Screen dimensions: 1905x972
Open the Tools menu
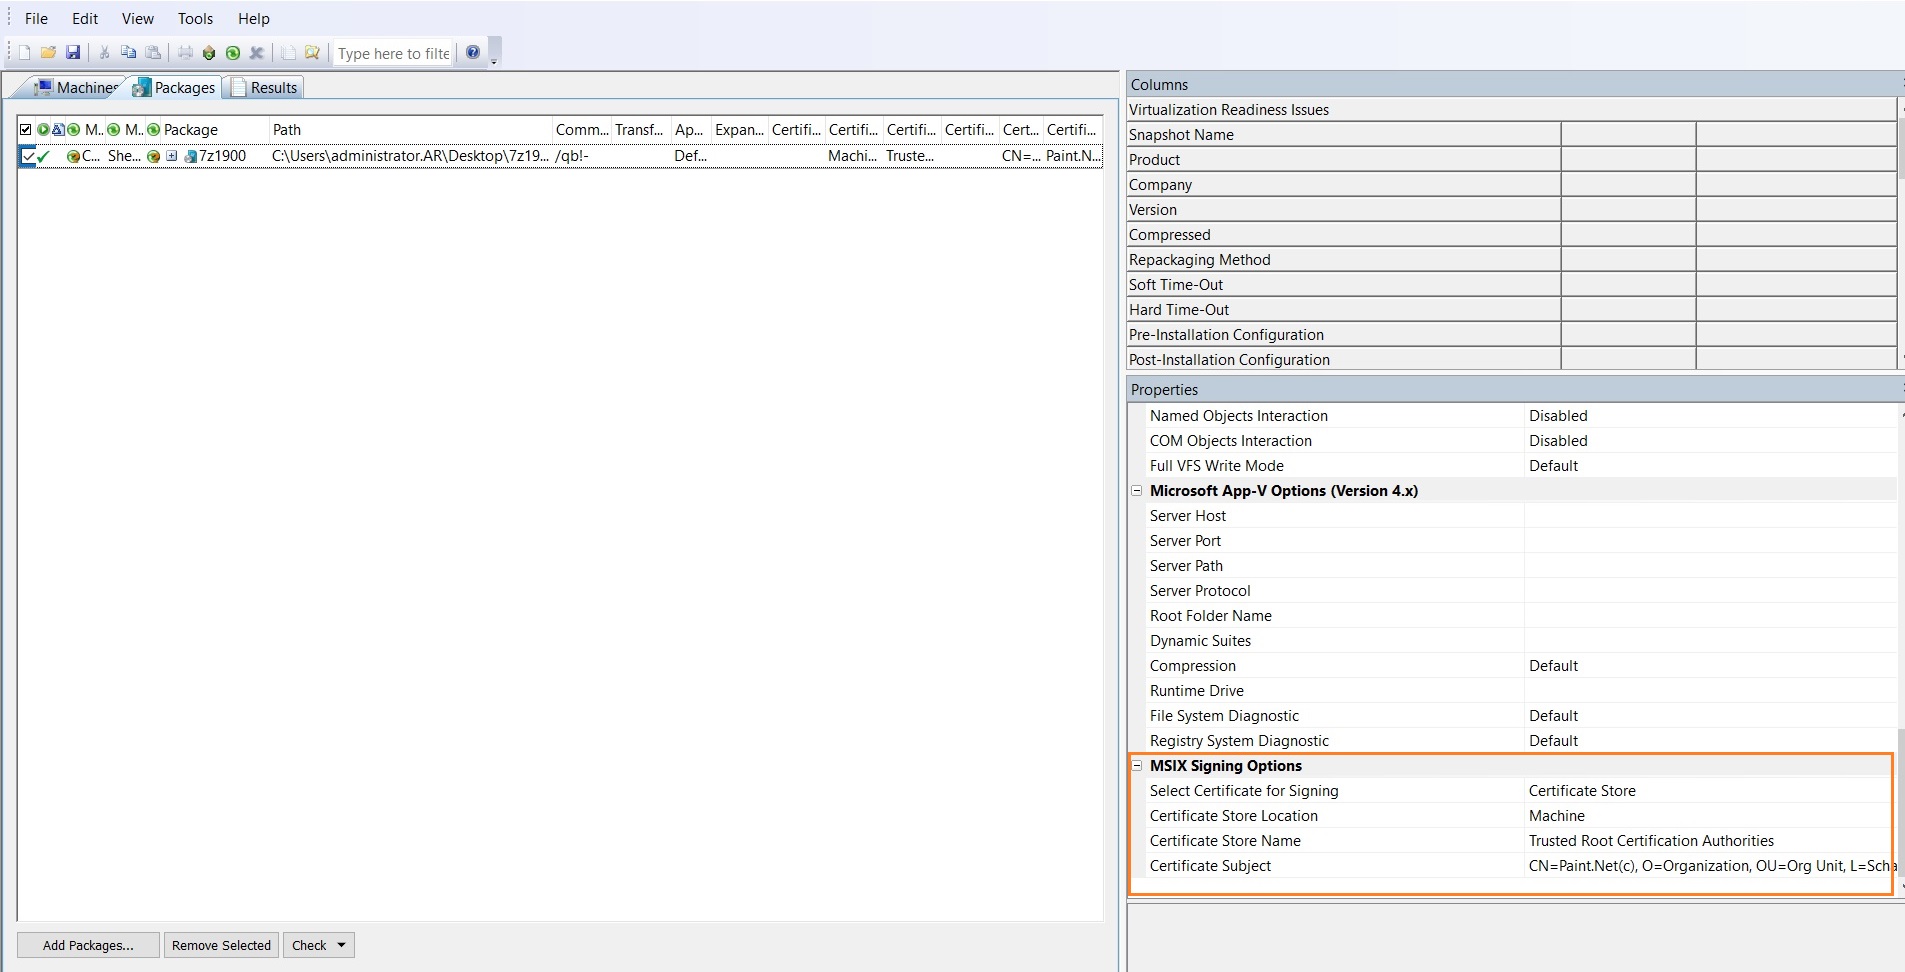pyautogui.click(x=195, y=18)
